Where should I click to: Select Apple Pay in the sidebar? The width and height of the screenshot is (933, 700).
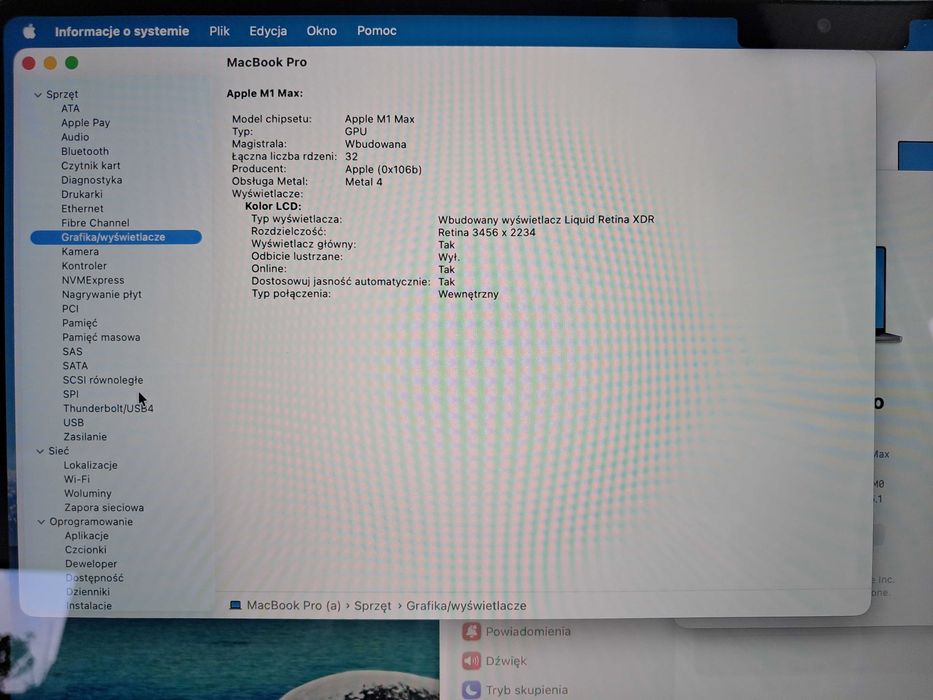(85, 123)
